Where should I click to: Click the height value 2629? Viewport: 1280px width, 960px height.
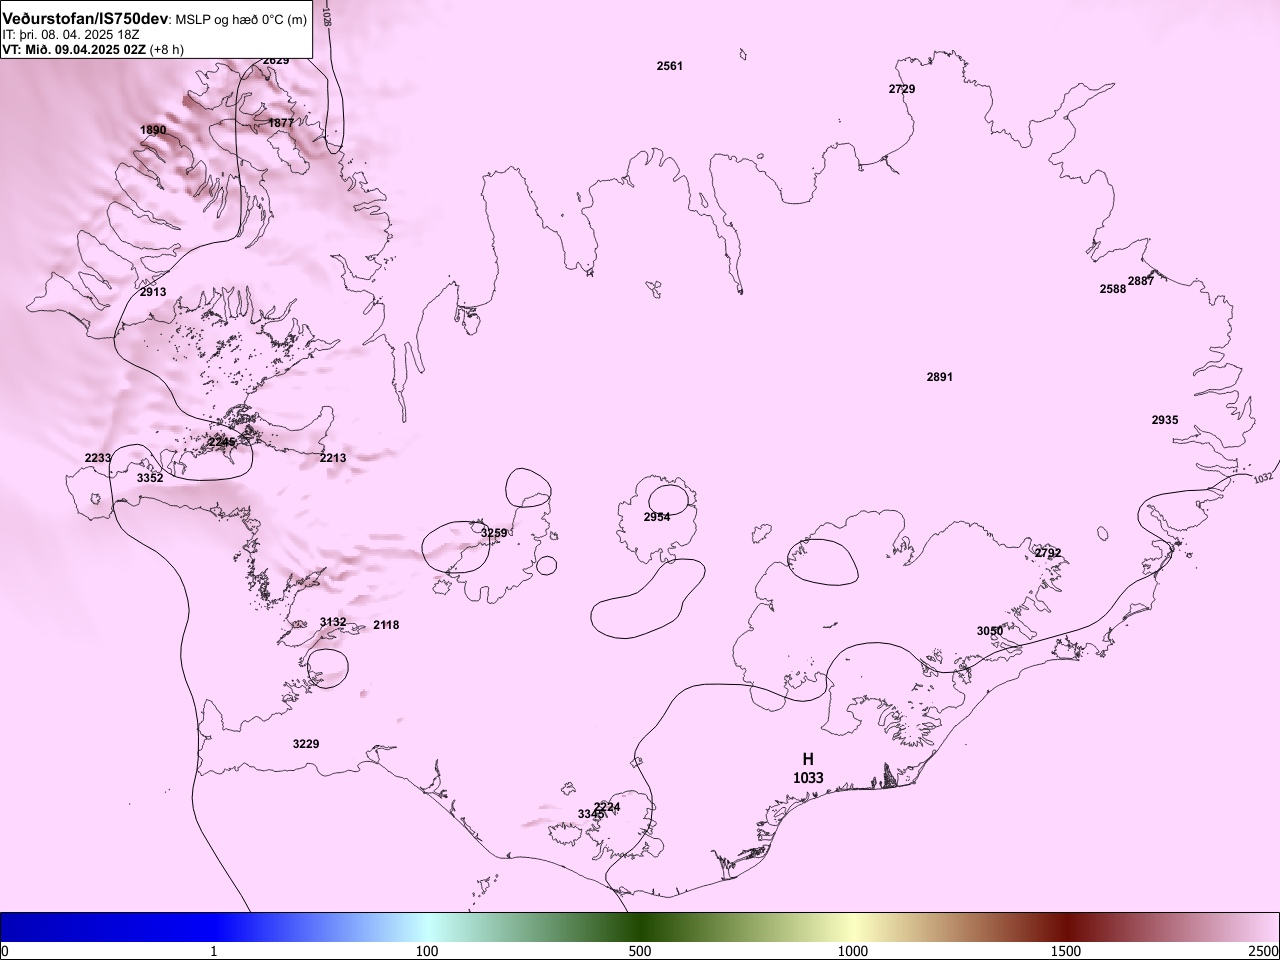pos(276,61)
